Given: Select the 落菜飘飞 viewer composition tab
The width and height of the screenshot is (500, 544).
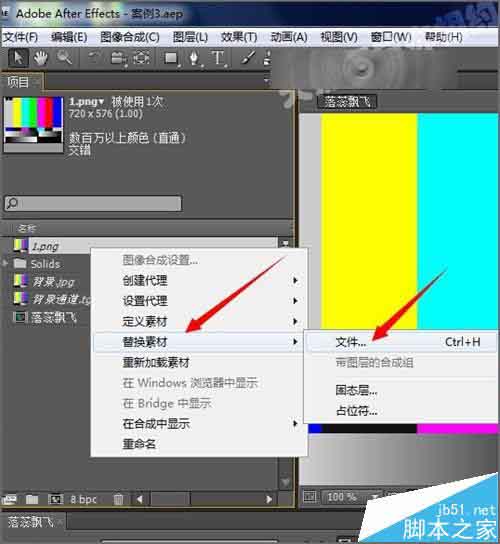Looking at the screenshot, I should point(346,102).
